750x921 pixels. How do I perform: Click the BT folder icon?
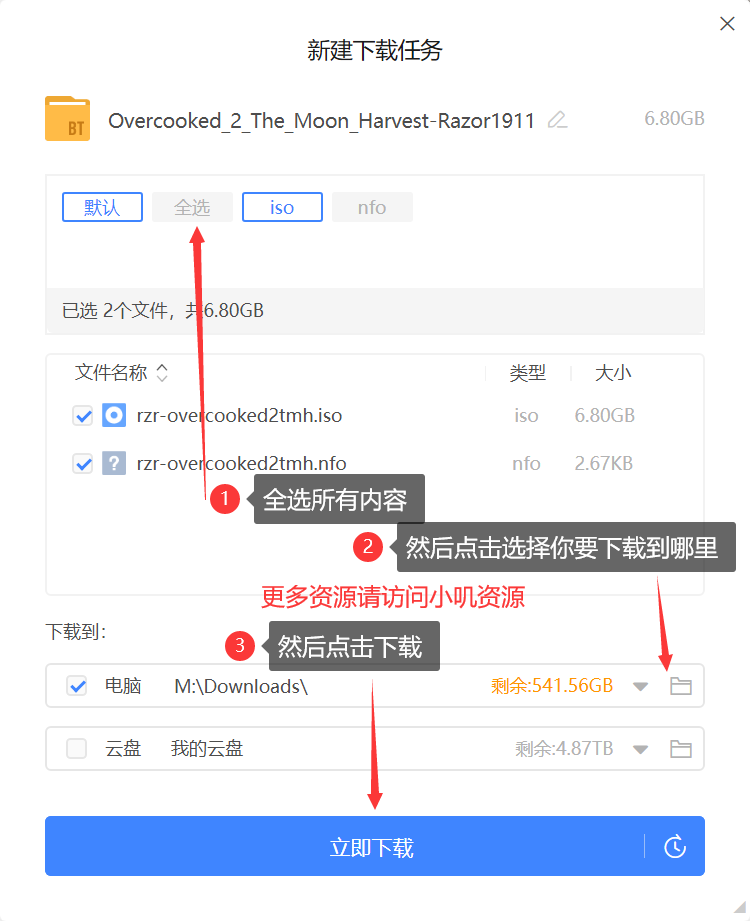point(68,119)
